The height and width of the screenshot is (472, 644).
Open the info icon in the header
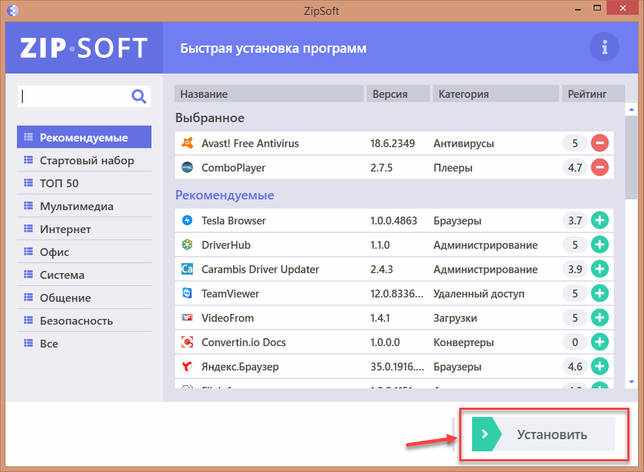click(x=604, y=48)
